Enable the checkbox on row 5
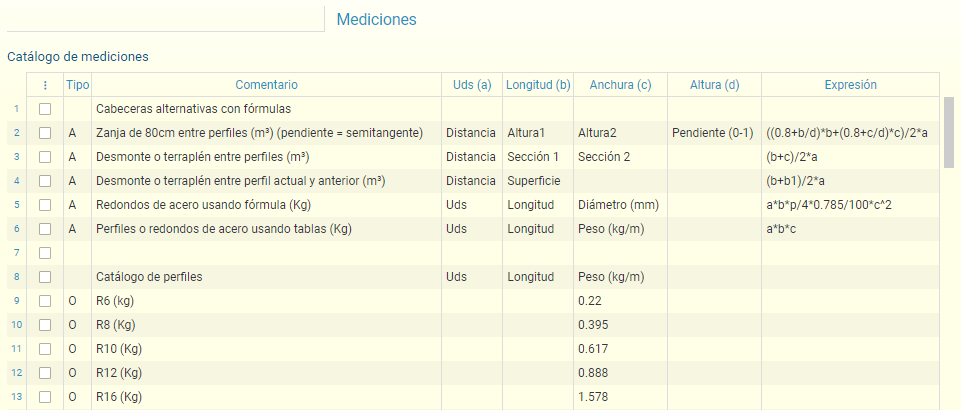Image resolution: width=961 pixels, height=410 pixels. (x=45, y=205)
